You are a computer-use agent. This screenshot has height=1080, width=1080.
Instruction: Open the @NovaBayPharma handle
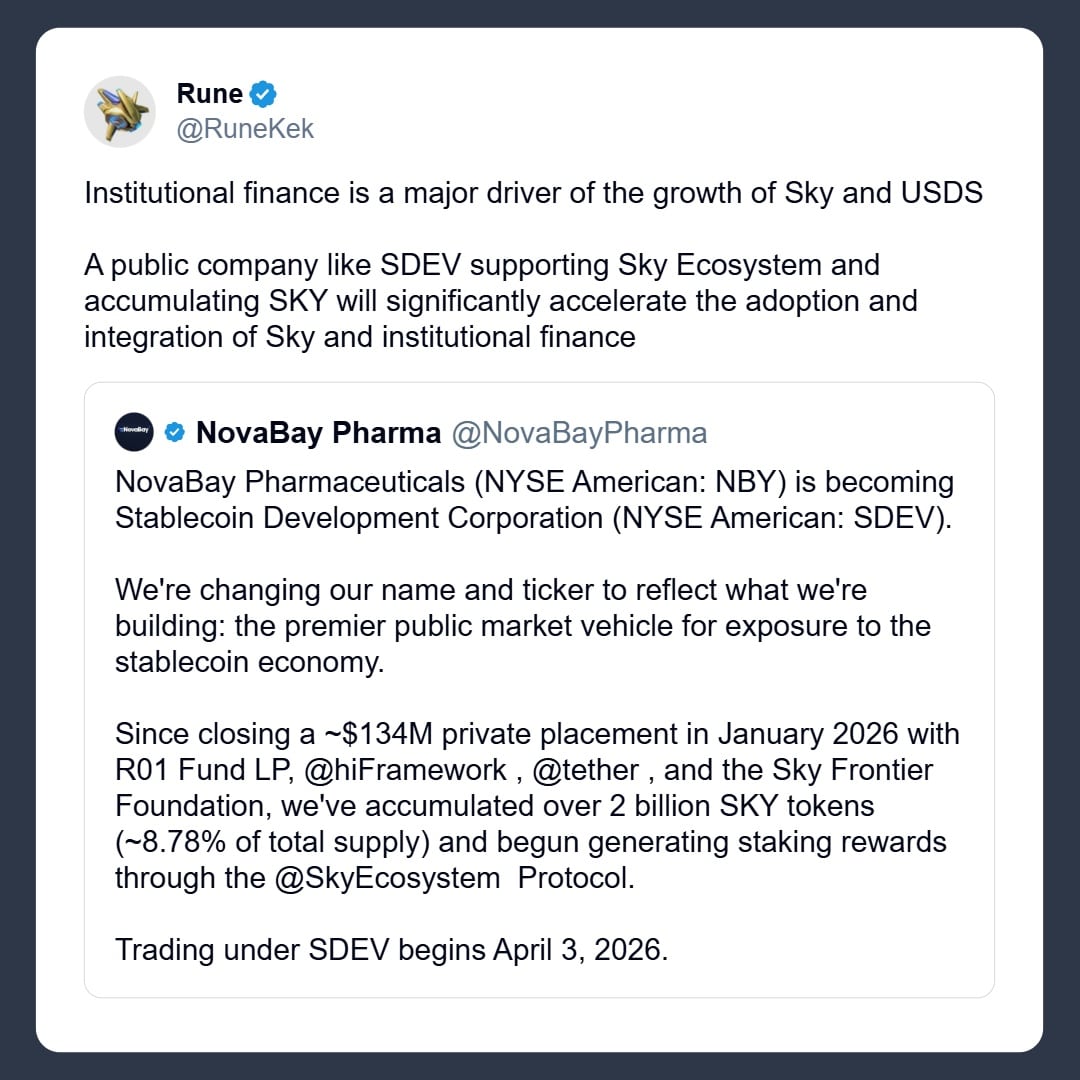click(579, 433)
